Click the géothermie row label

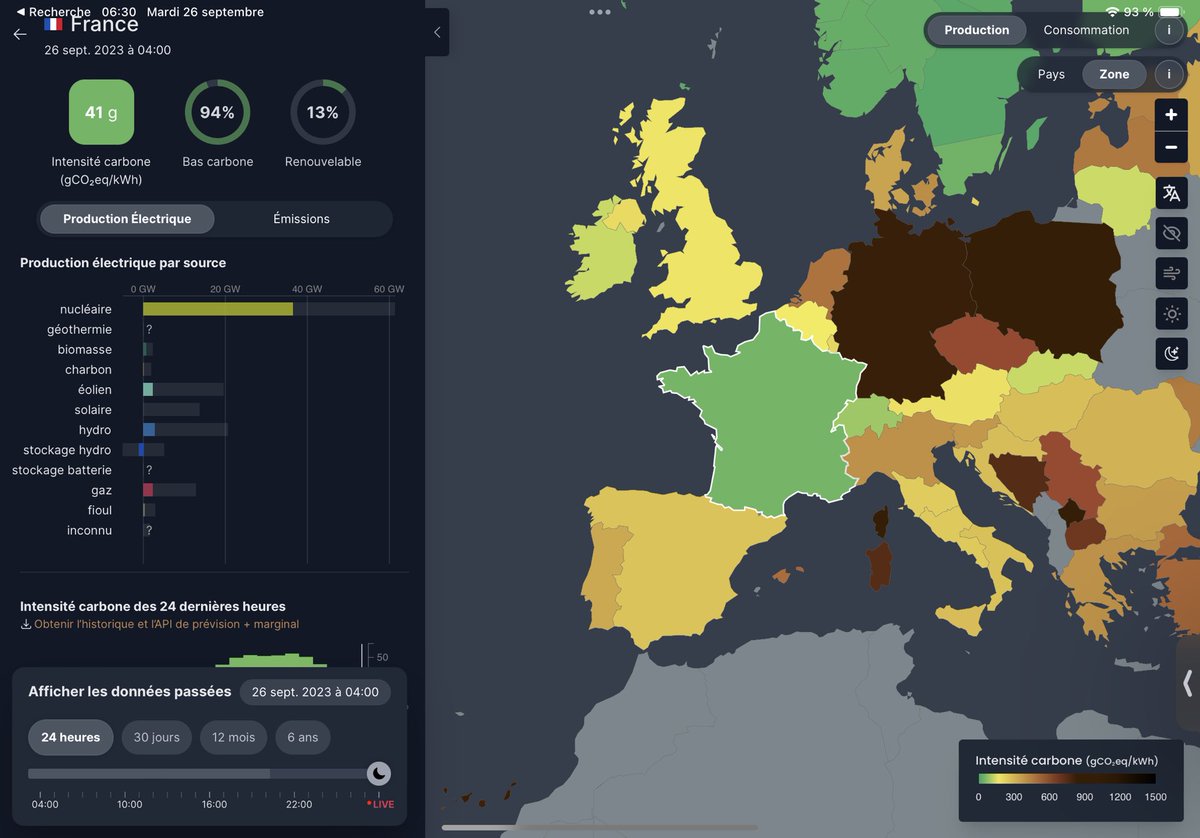80,330
